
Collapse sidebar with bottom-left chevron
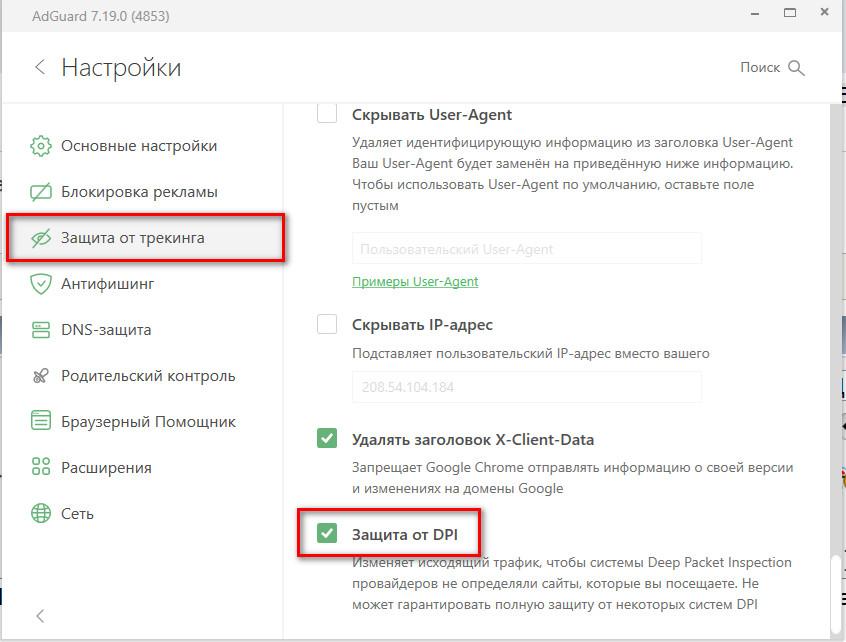pyautogui.click(x=40, y=616)
